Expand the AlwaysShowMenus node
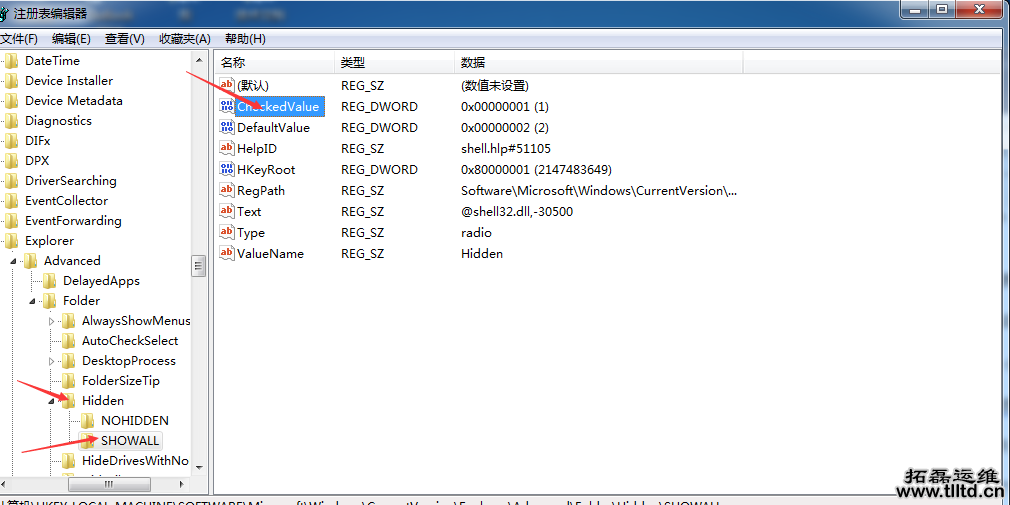The width and height of the screenshot is (1010, 505). pyautogui.click(x=52, y=321)
